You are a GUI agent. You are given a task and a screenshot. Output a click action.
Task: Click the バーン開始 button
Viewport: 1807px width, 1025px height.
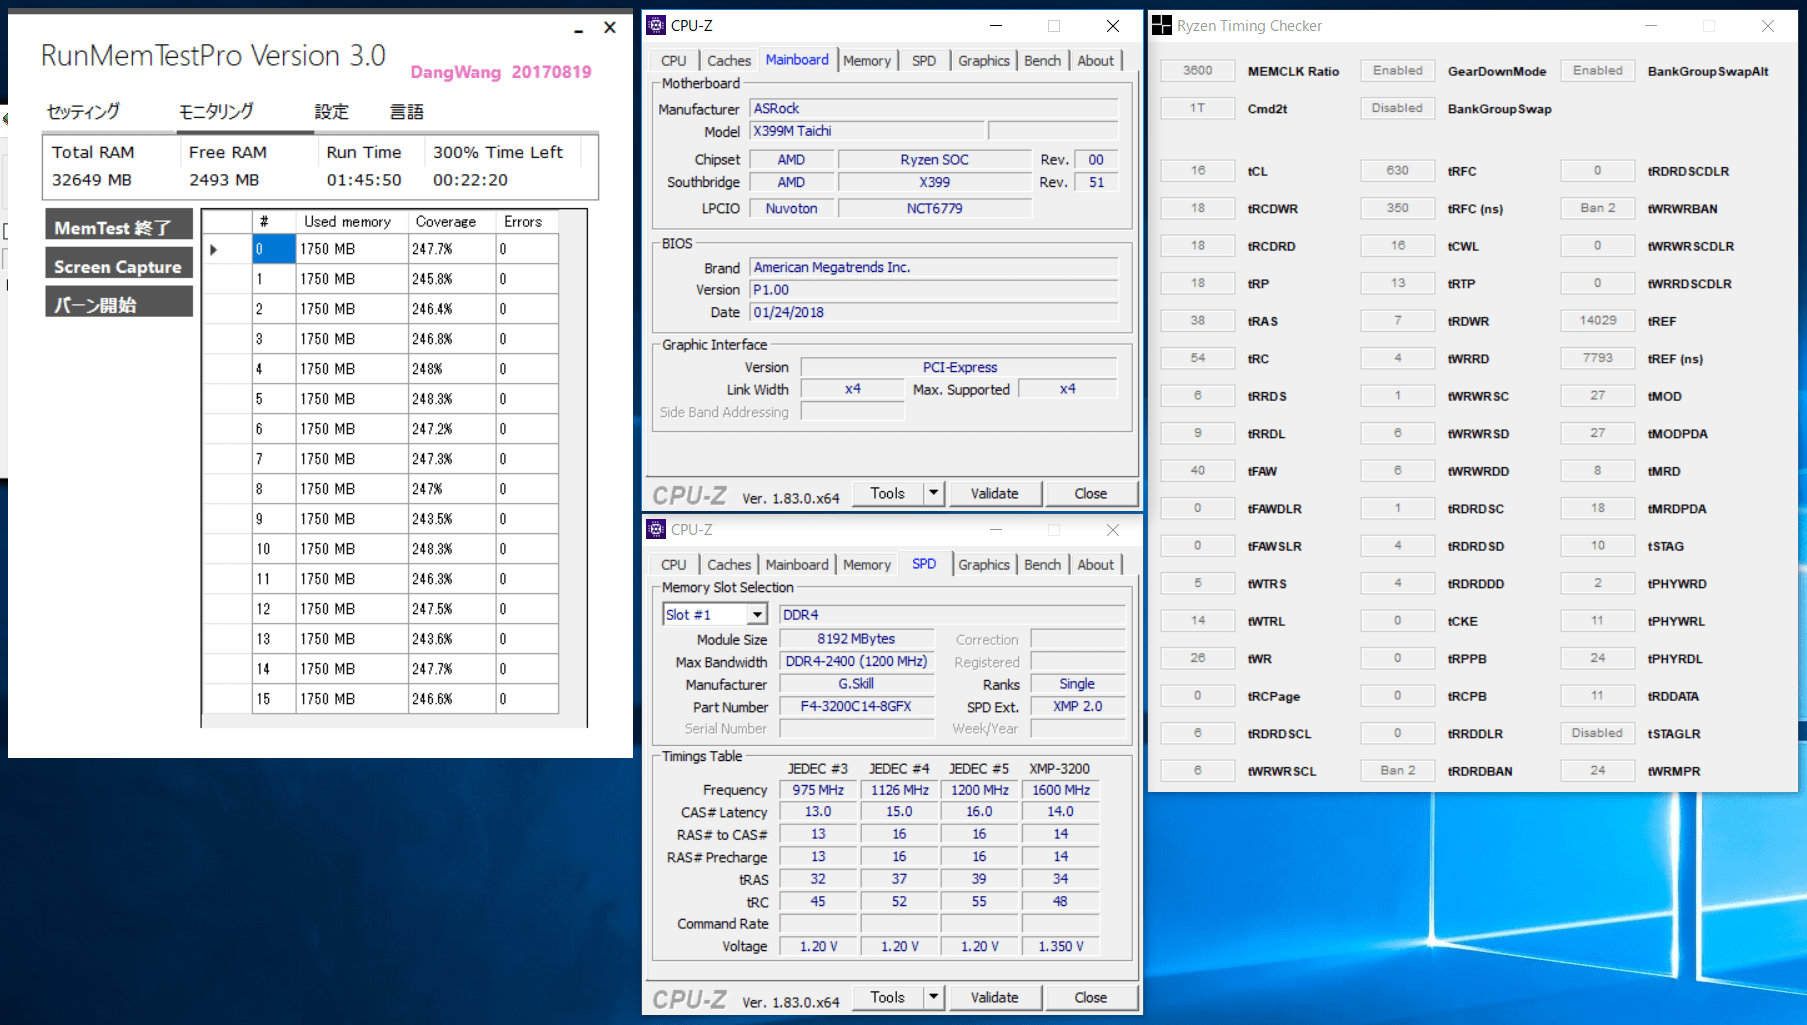tap(119, 304)
